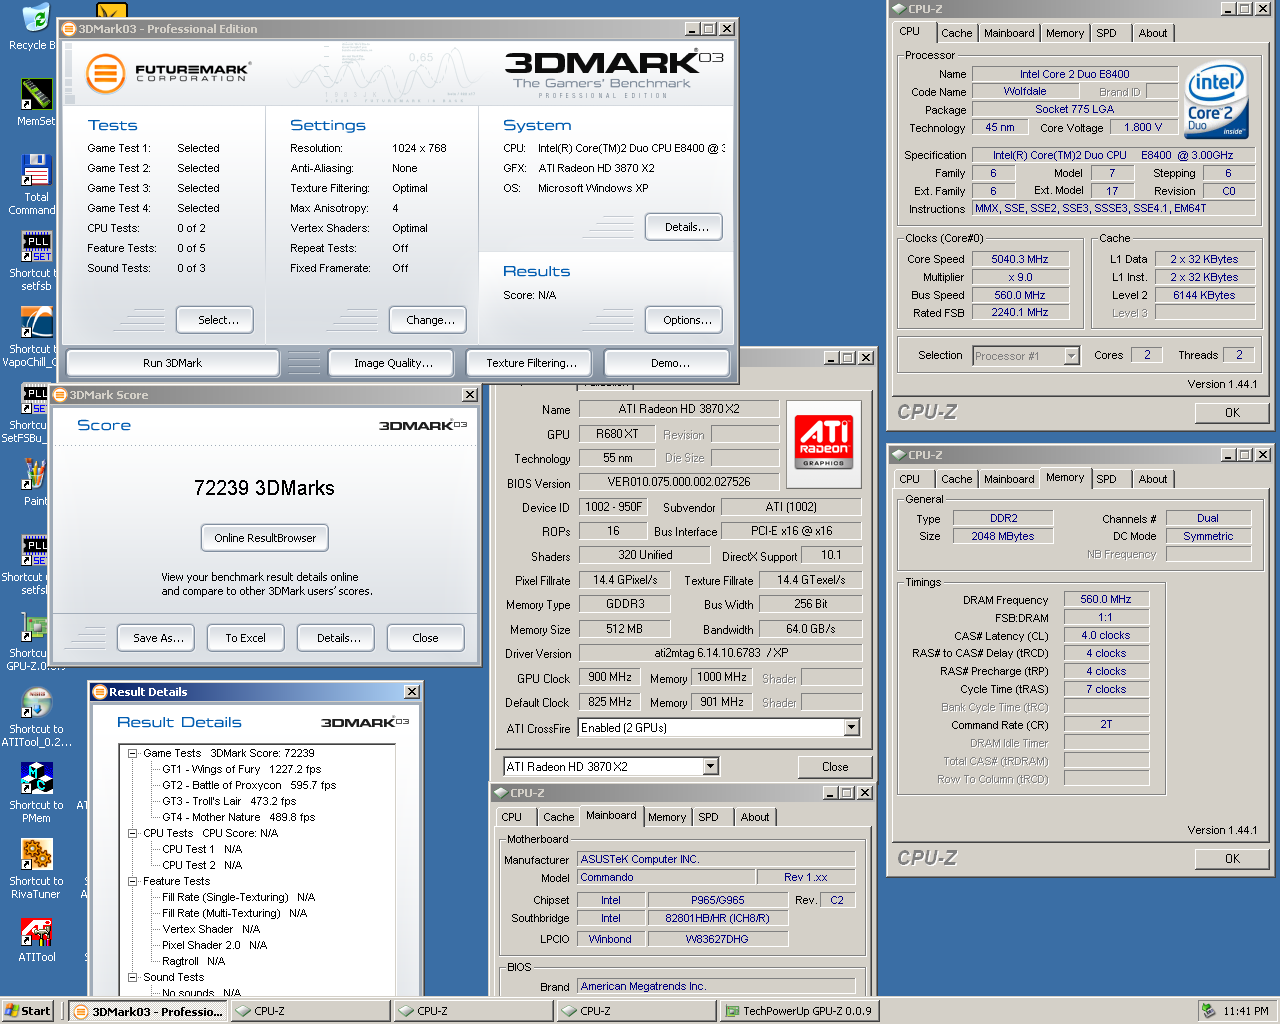Open the Shortcut to PMem icon
The image size is (1280, 1024).
click(37, 779)
